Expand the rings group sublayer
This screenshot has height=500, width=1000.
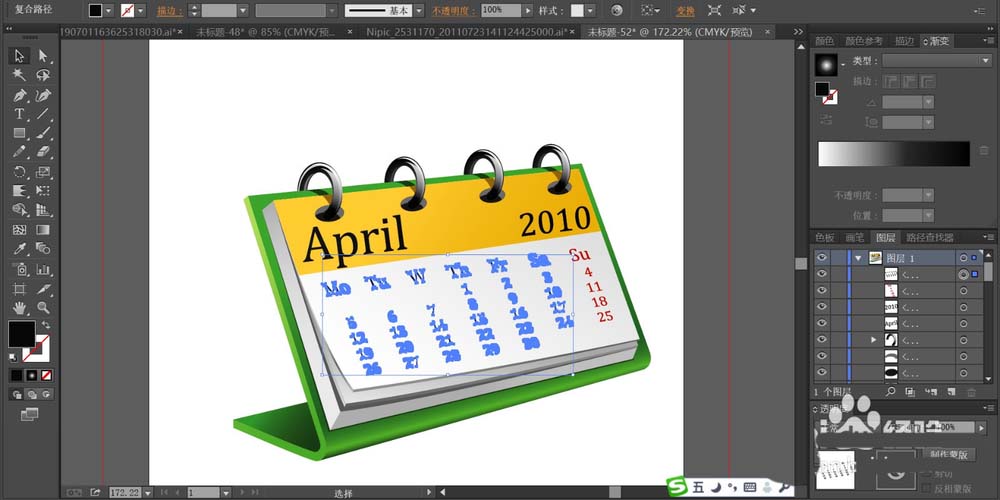tap(874, 340)
